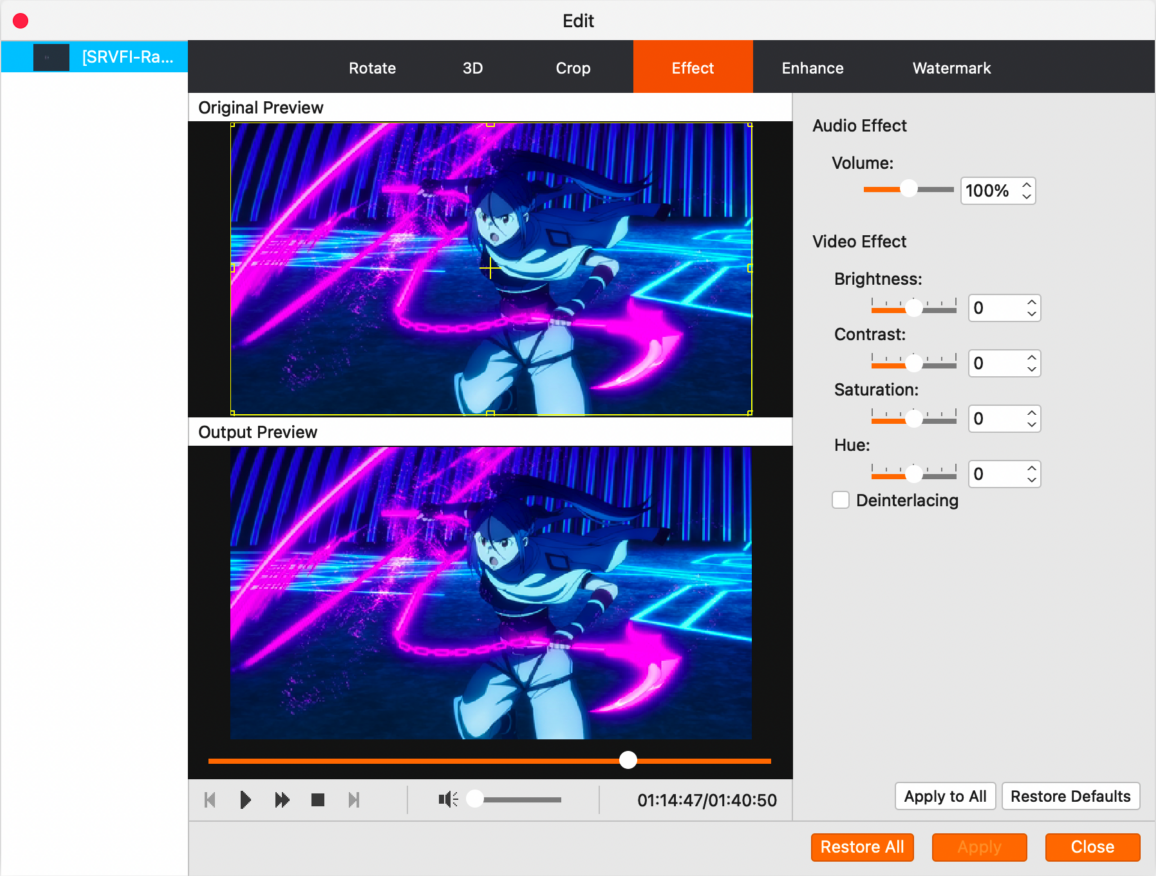
Task: Skip to next frame icon
Action: pyautogui.click(x=354, y=800)
